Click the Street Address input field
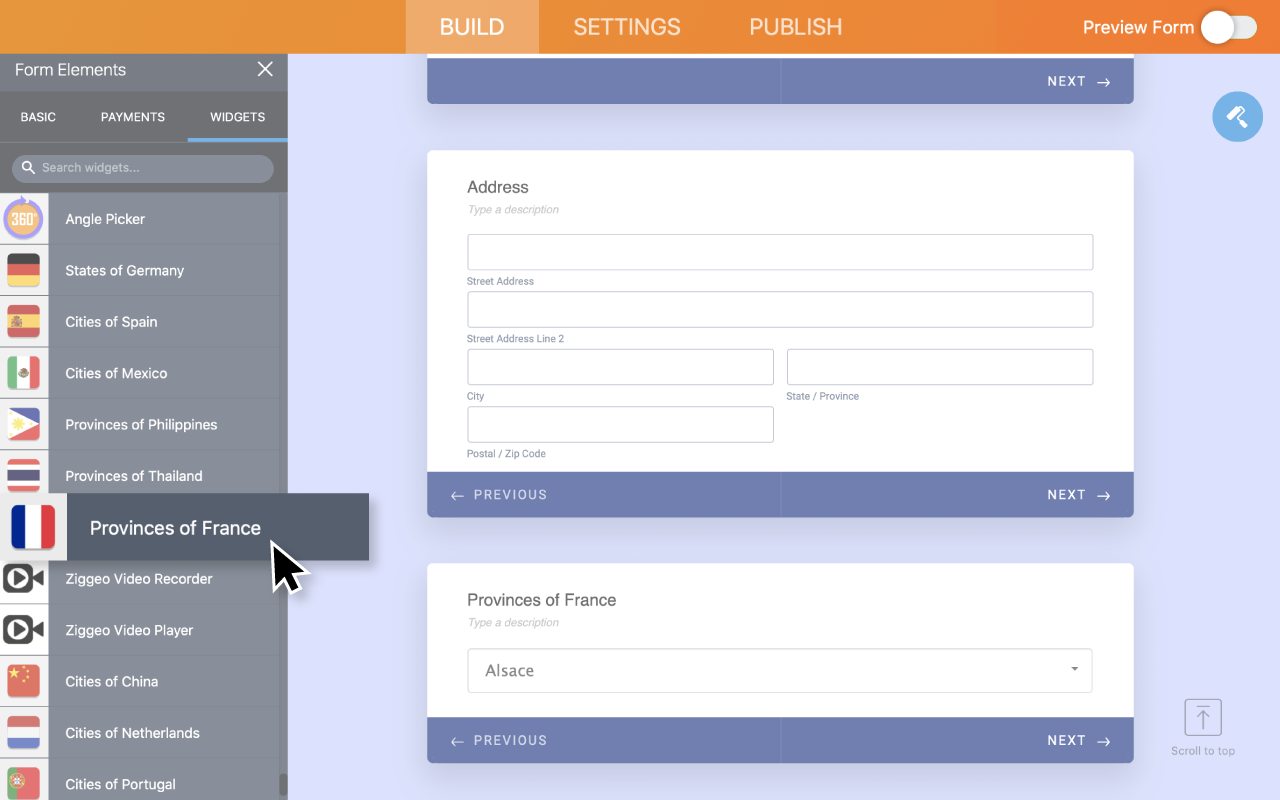The width and height of the screenshot is (1280, 800). click(779, 252)
